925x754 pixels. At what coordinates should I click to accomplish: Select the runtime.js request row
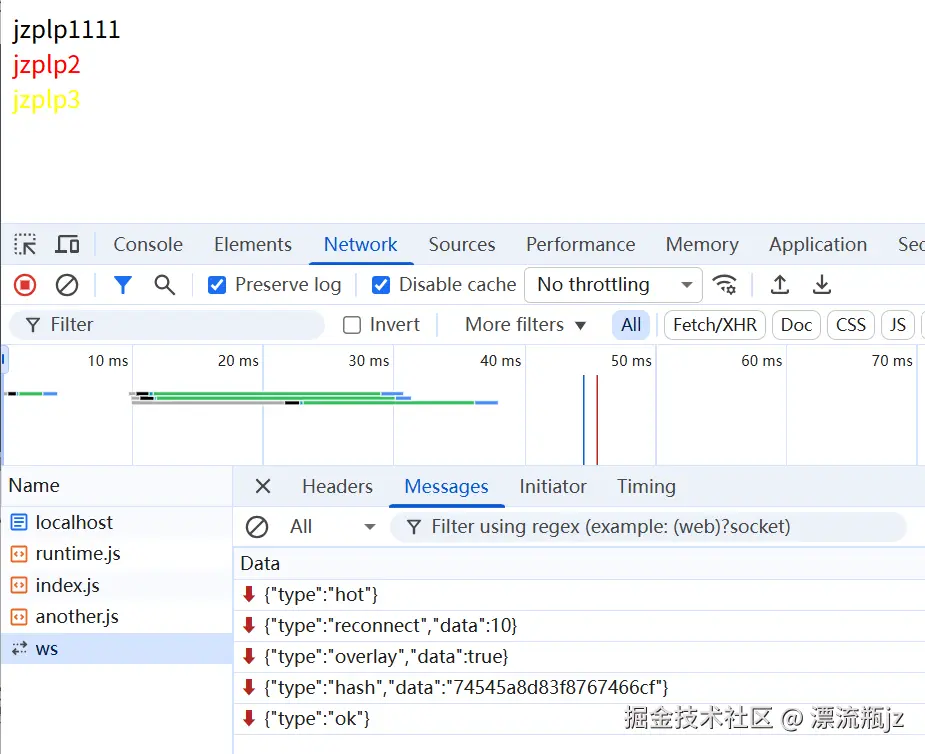click(x=117, y=554)
